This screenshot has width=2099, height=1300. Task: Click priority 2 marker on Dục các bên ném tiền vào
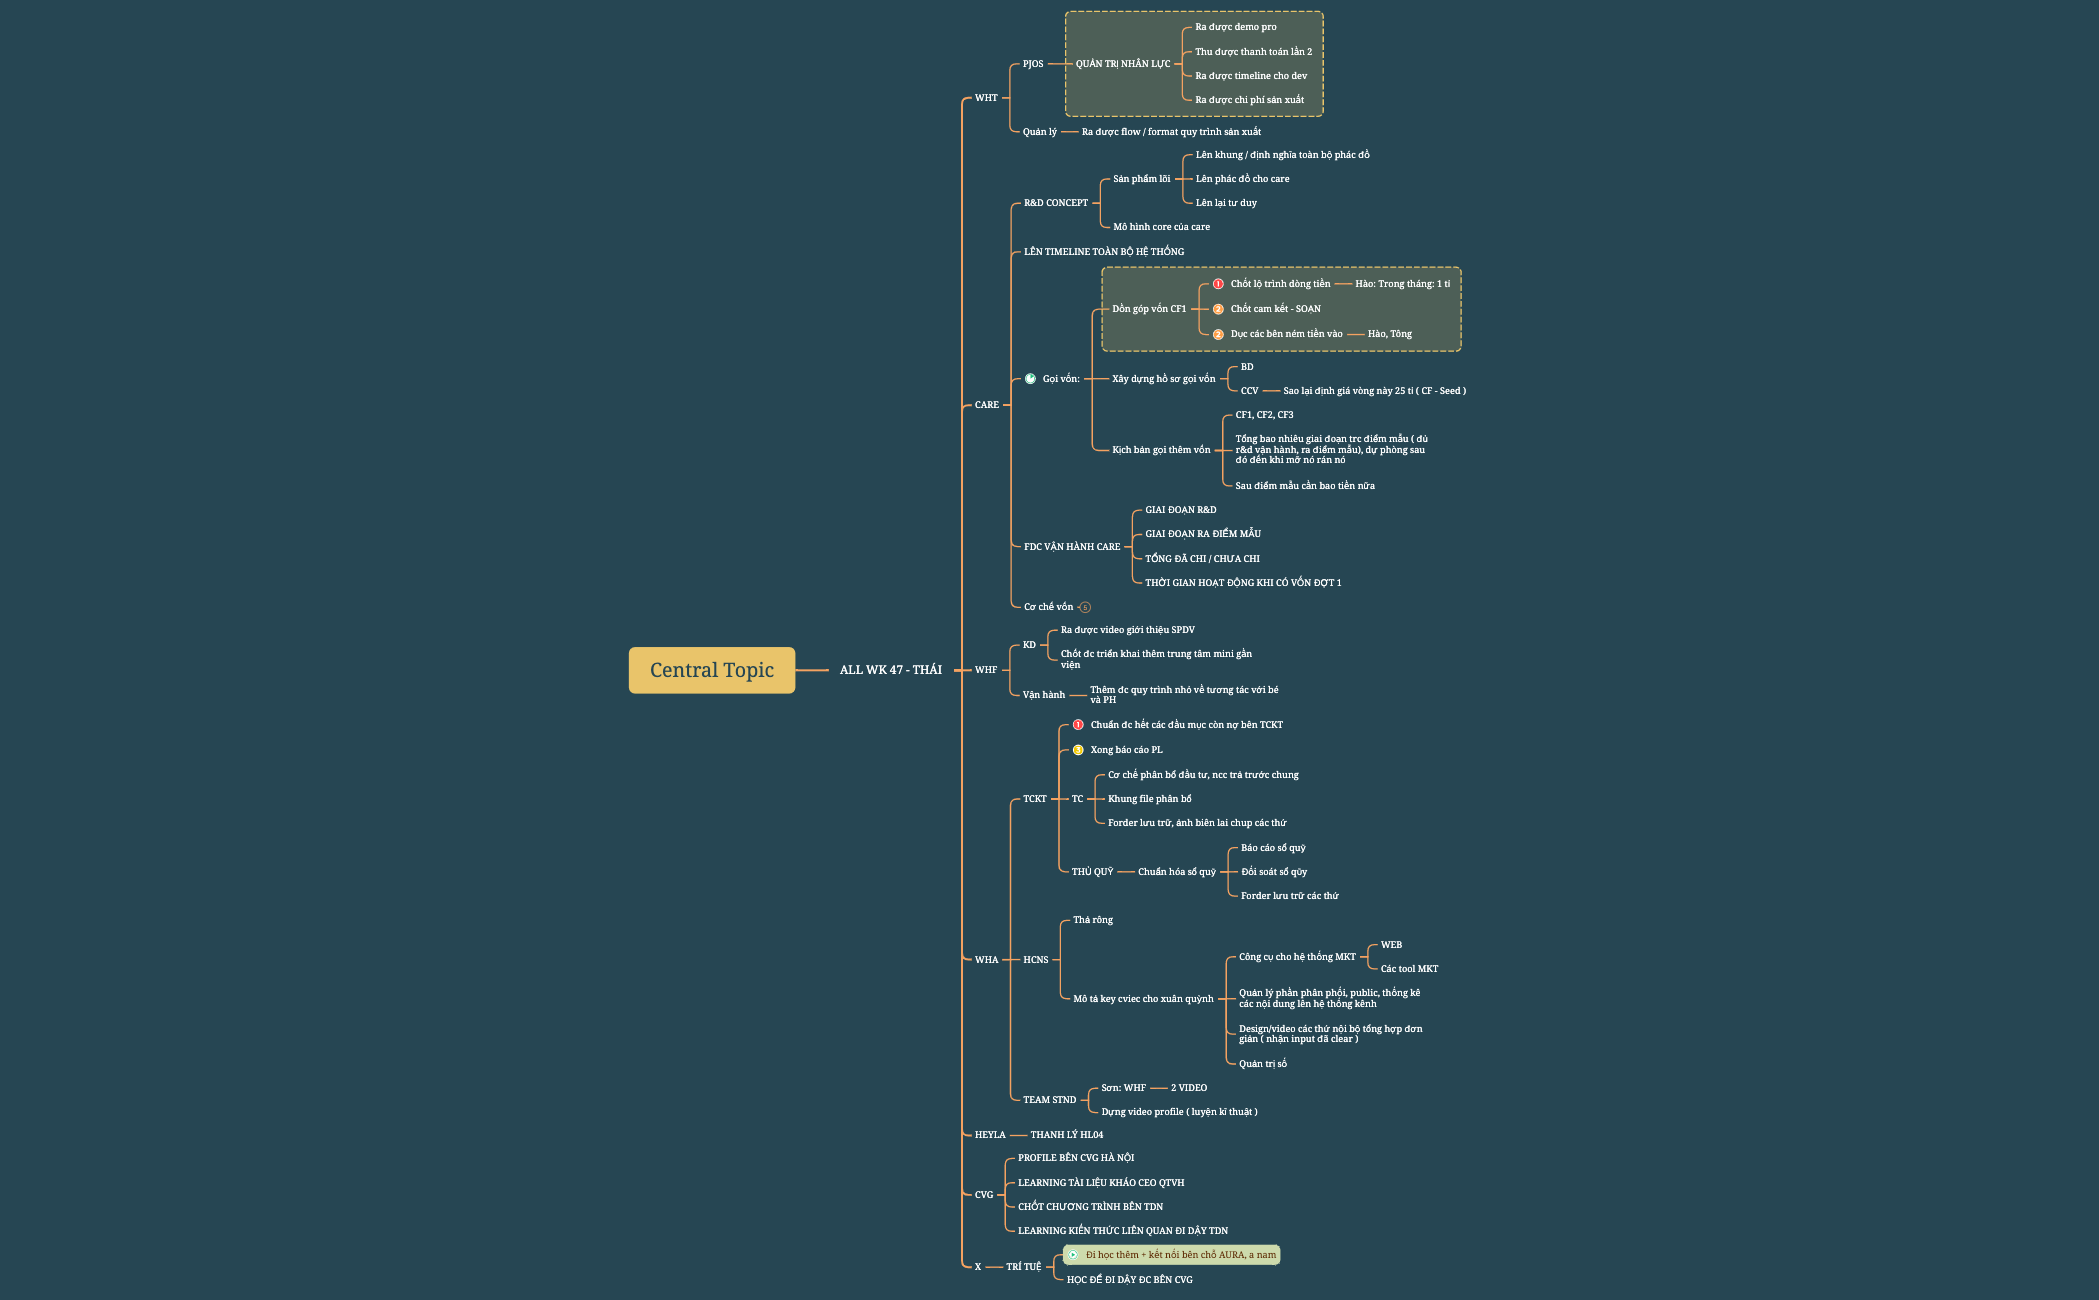[x=1218, y=334]
